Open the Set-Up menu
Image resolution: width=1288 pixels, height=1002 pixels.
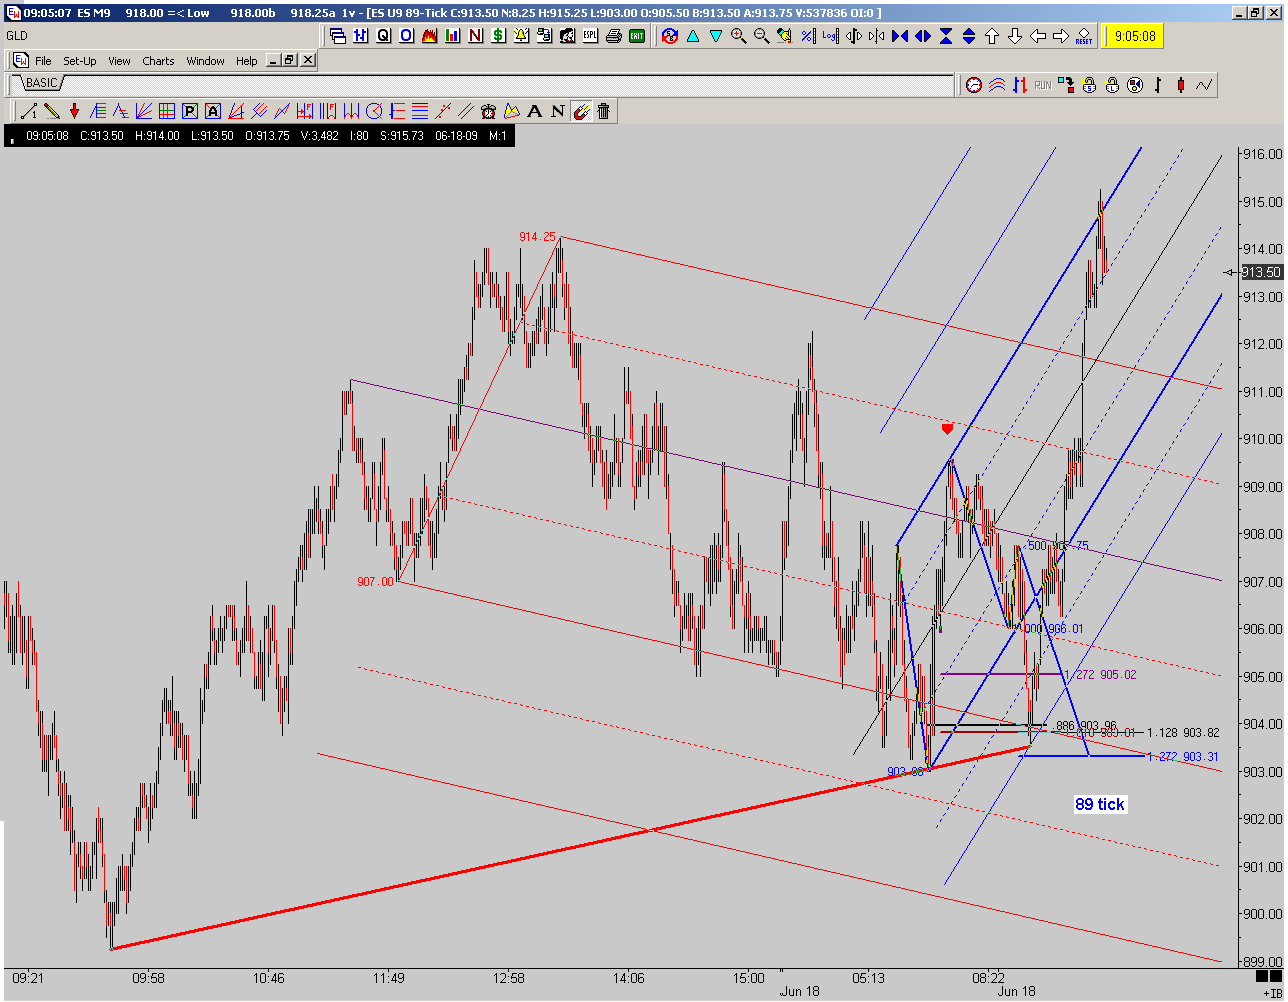80,61
